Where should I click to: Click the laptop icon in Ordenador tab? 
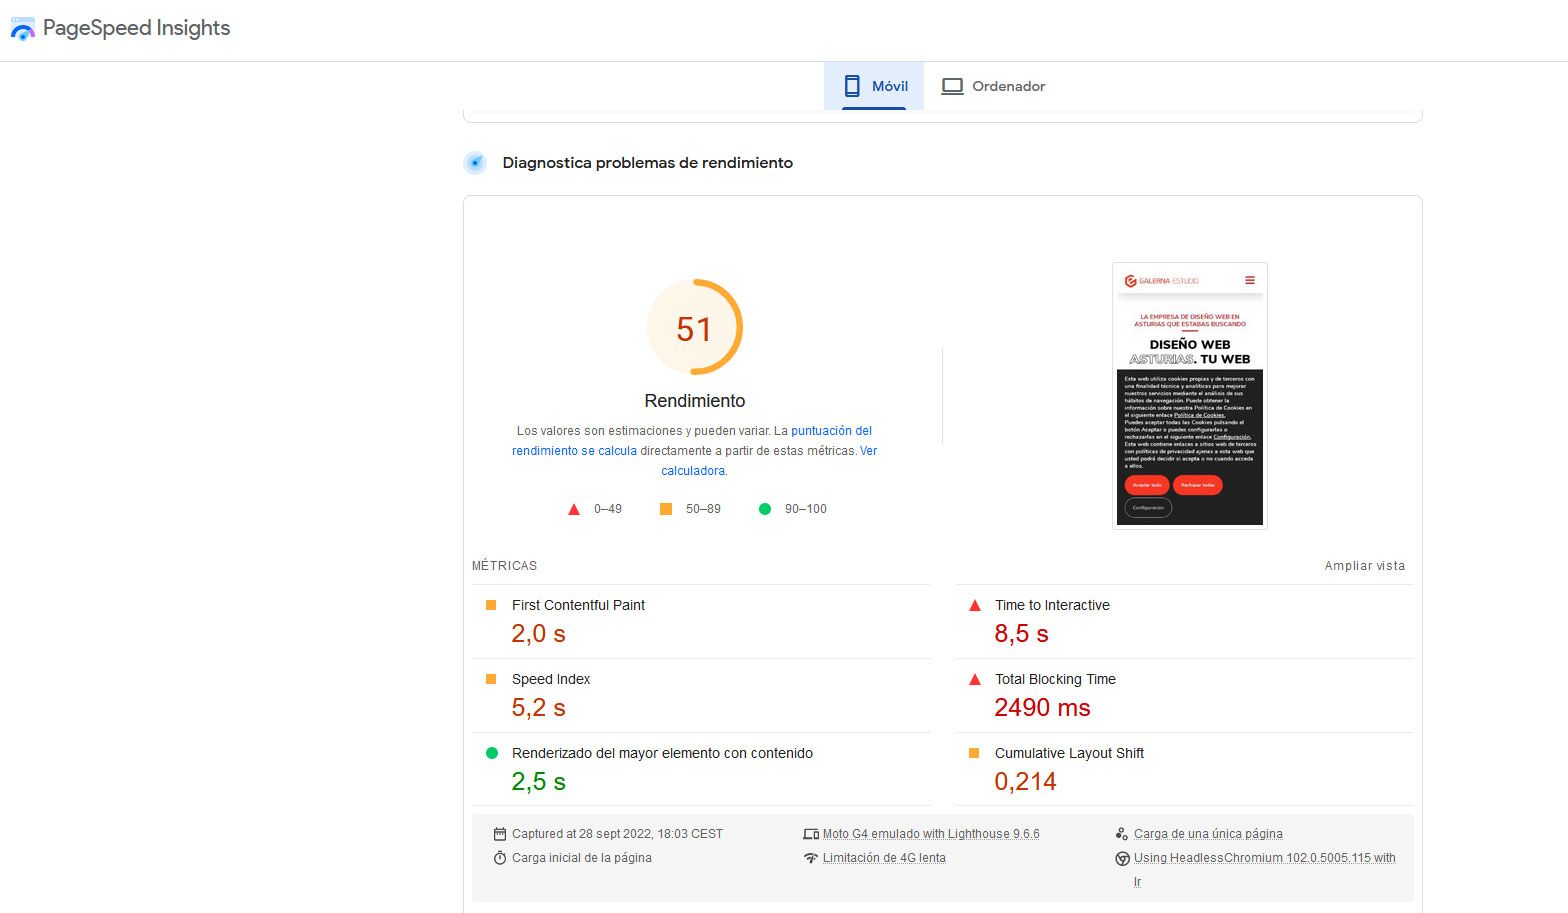coord(952,86)
